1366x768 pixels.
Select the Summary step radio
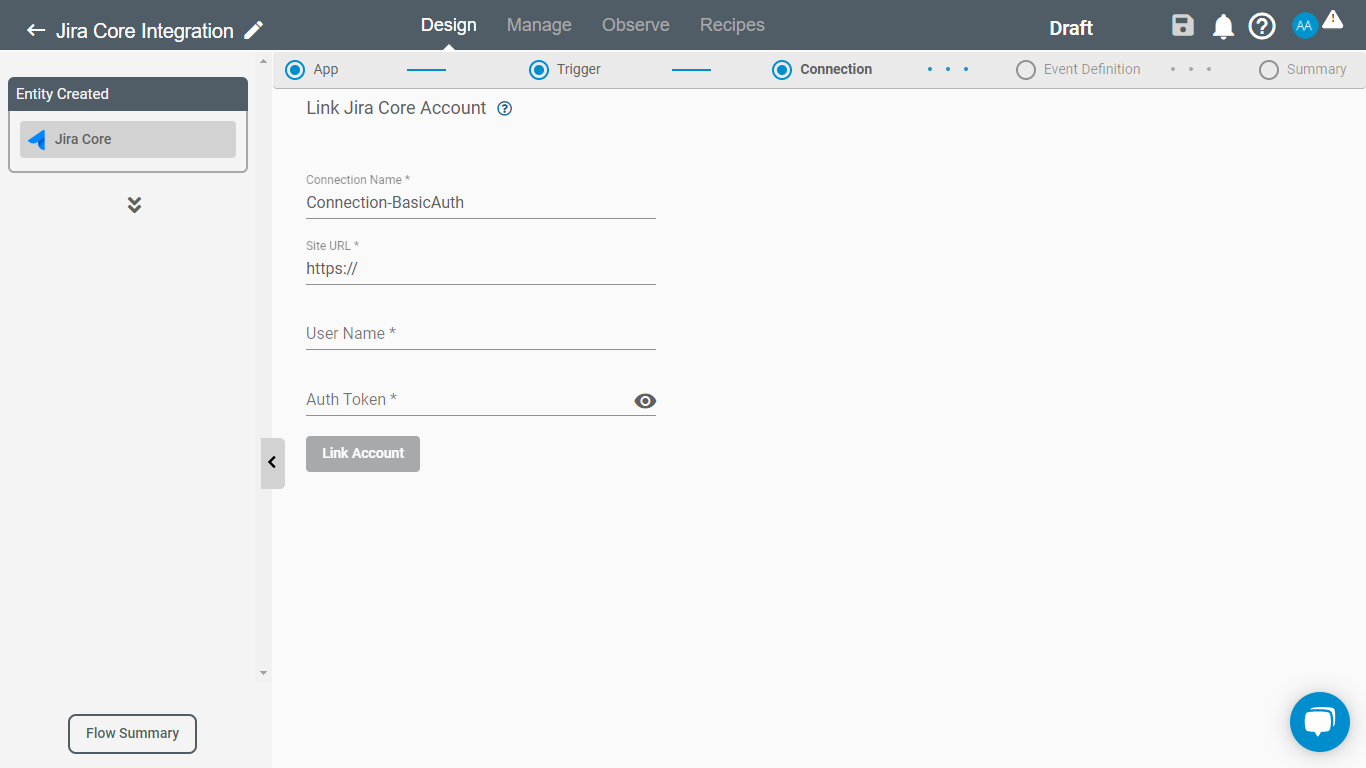pyautogui.click(x=1269, y=70)
